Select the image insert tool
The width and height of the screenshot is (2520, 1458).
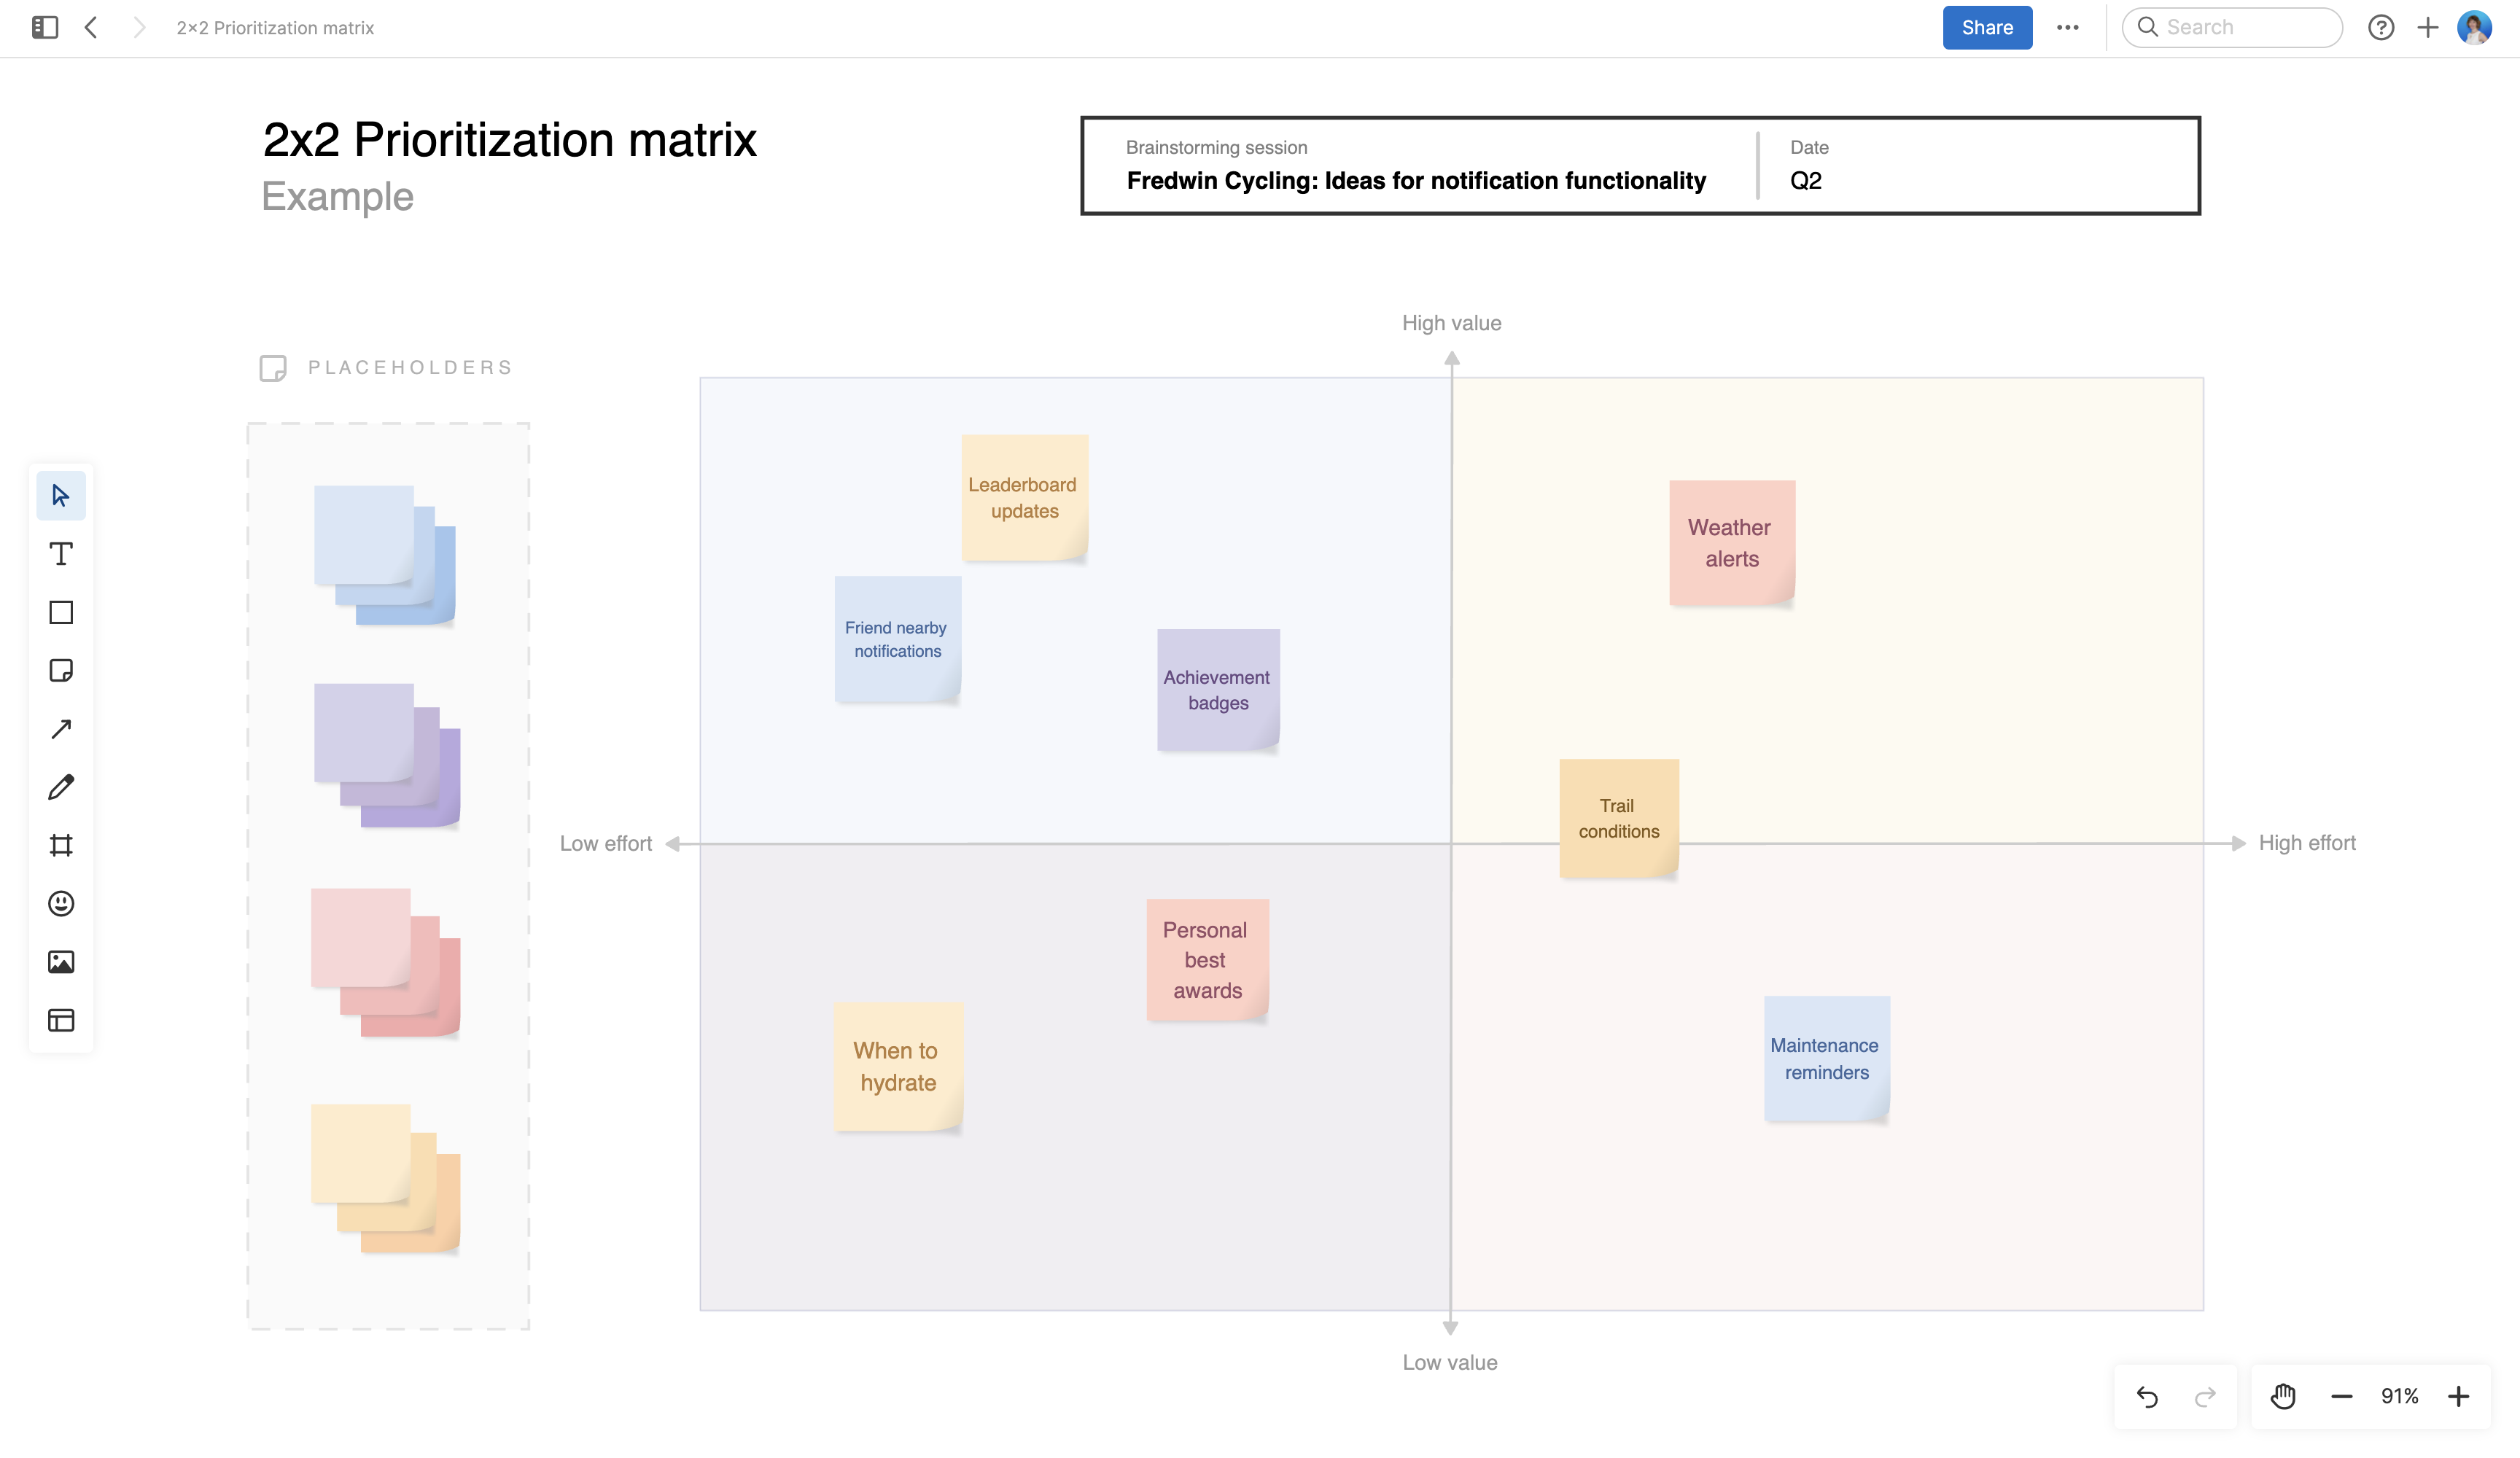[x=61, y=962]
